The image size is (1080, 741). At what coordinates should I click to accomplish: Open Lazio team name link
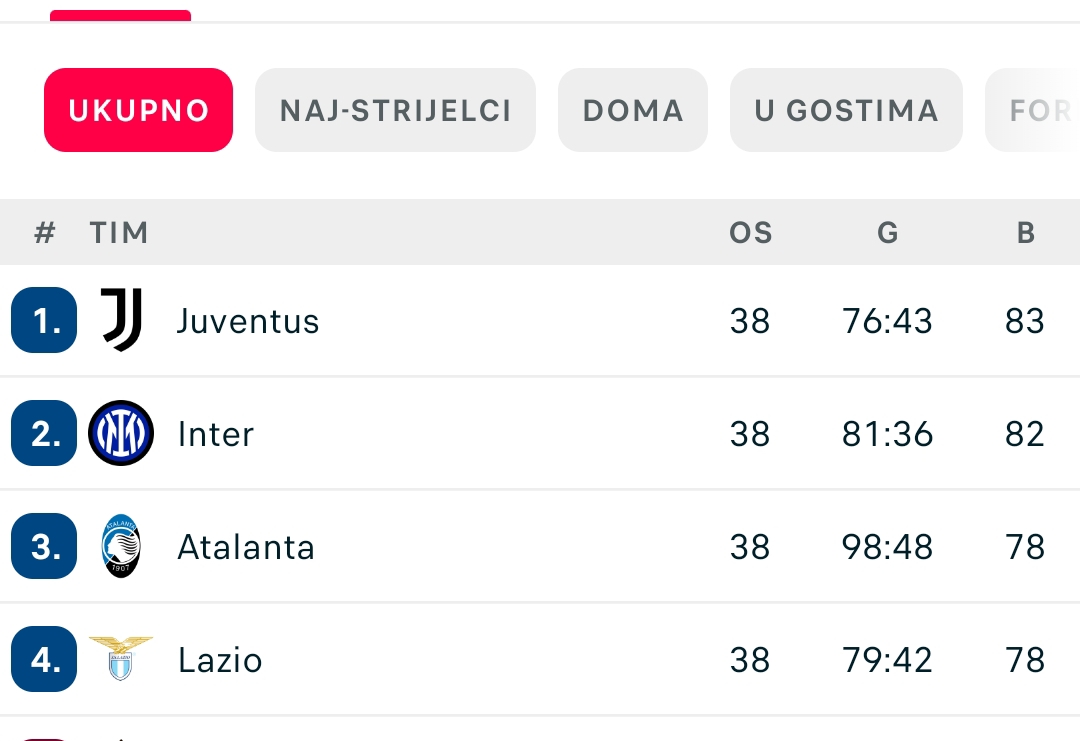(220, 660)
